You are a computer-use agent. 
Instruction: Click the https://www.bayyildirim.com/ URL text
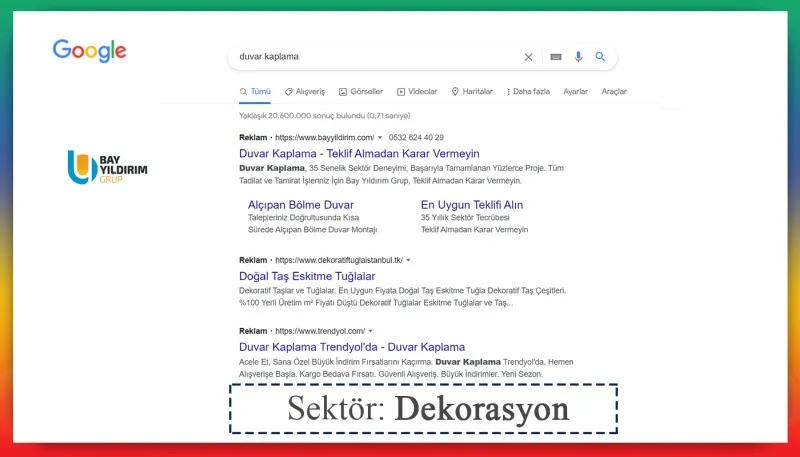point(325,138)
